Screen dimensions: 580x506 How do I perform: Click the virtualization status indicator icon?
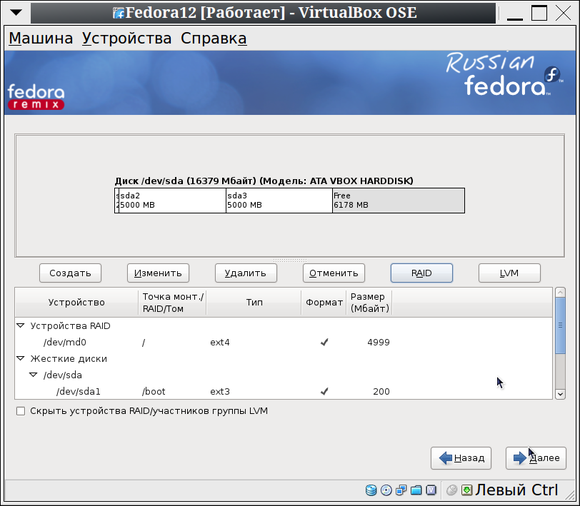coord(431,490)
